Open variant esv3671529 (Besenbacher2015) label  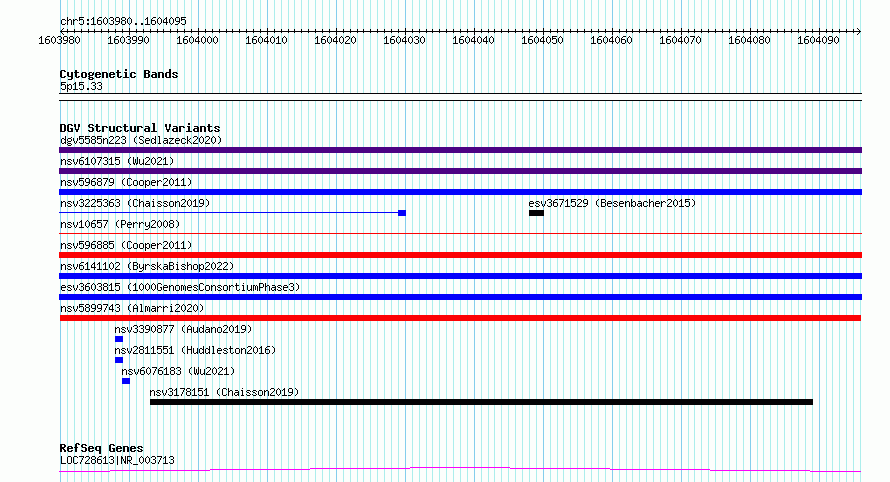click(x=612, y=203)
